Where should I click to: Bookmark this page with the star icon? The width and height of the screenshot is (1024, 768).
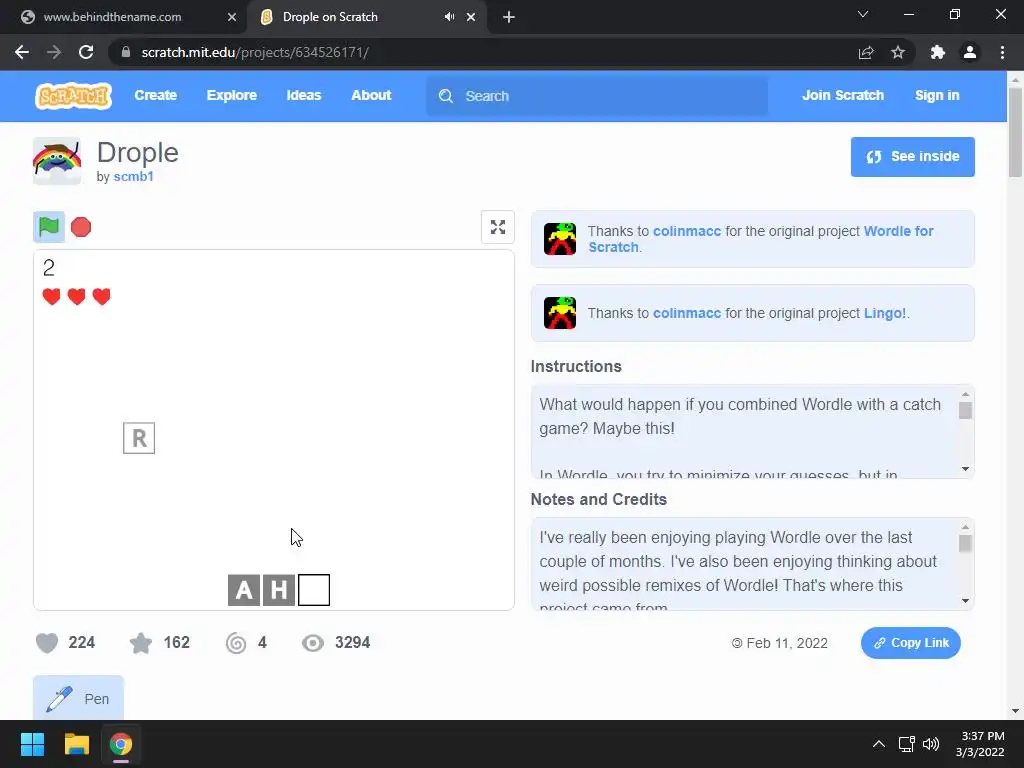point(898,52)
